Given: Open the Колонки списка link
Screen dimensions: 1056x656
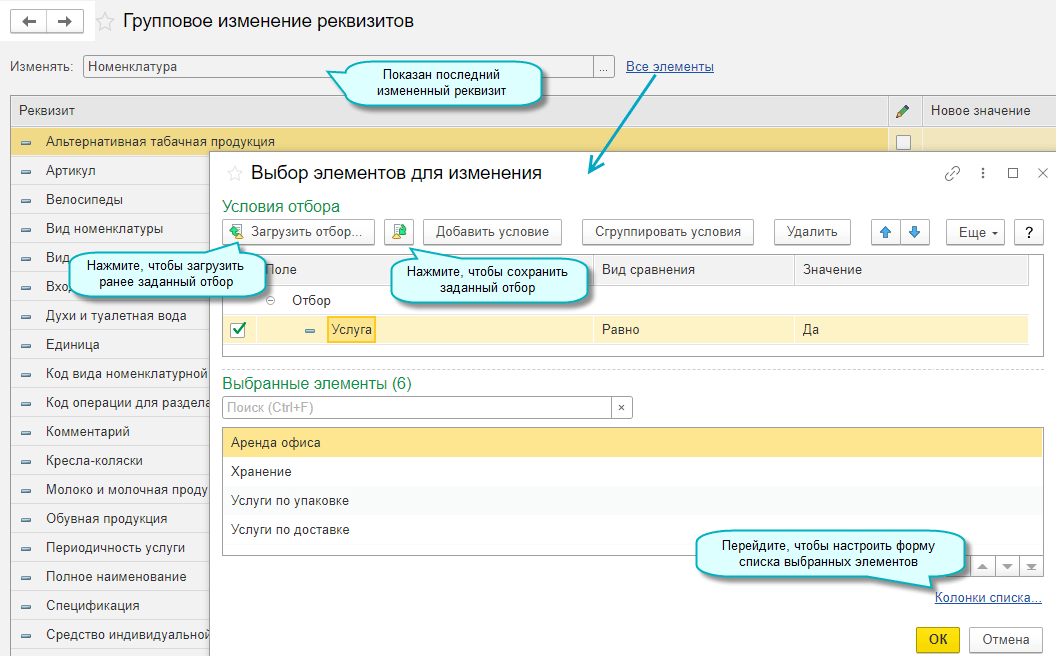Looking at the screenshot, I should 987,598.
